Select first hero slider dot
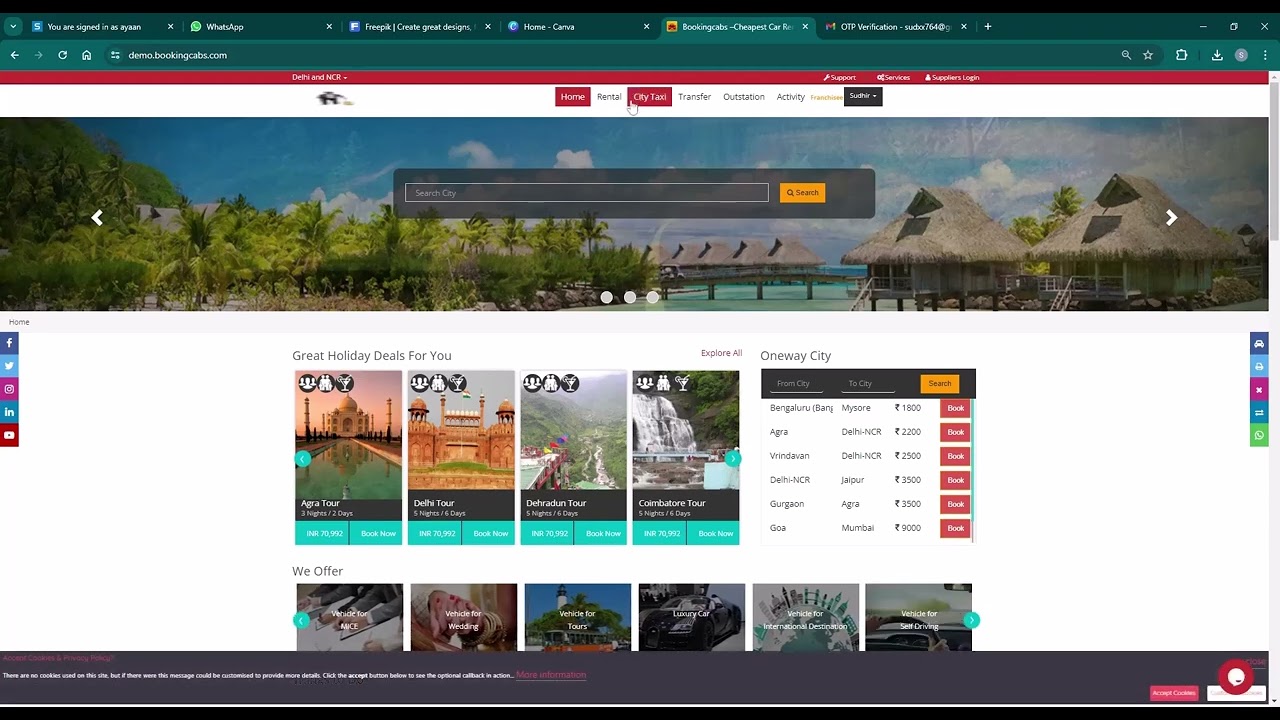The image size is (1280, 720). click(606, 297)
